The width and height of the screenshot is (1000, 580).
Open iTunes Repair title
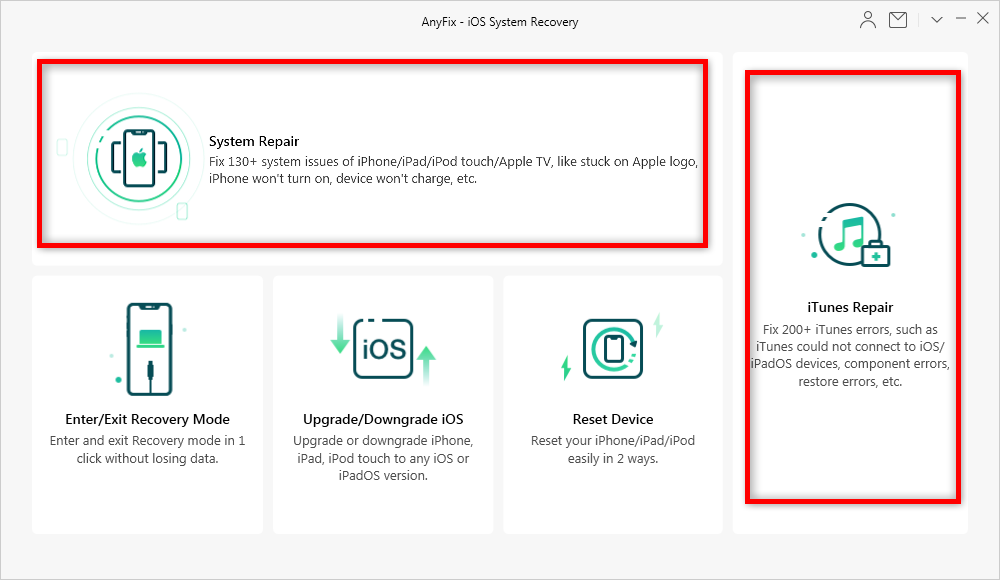(850, 307)
